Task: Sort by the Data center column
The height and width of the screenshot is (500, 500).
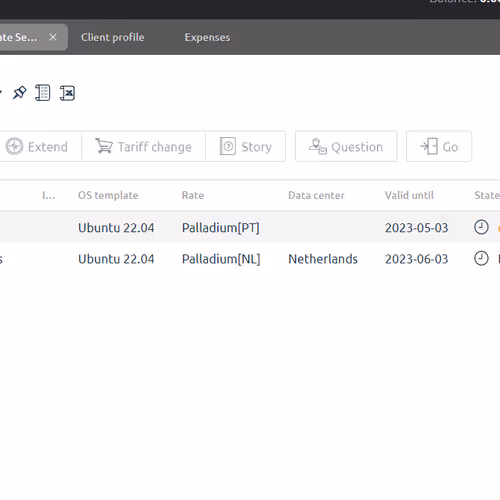Action: coord(316,195)
